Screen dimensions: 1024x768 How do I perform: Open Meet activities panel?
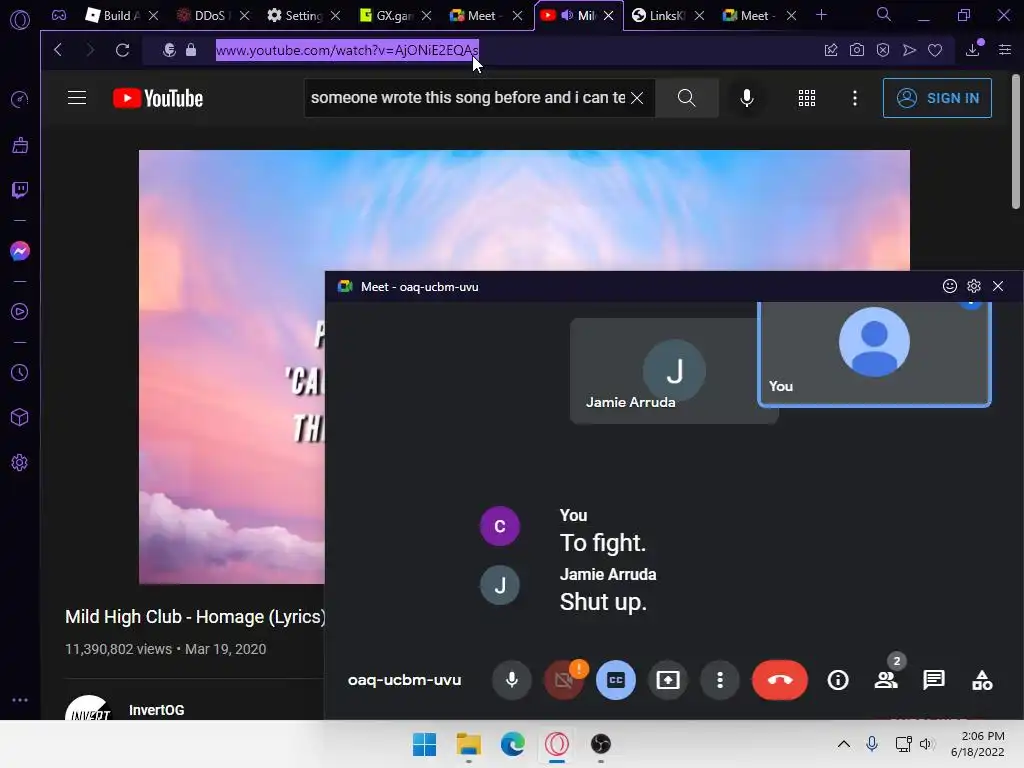tap(982, 680)
